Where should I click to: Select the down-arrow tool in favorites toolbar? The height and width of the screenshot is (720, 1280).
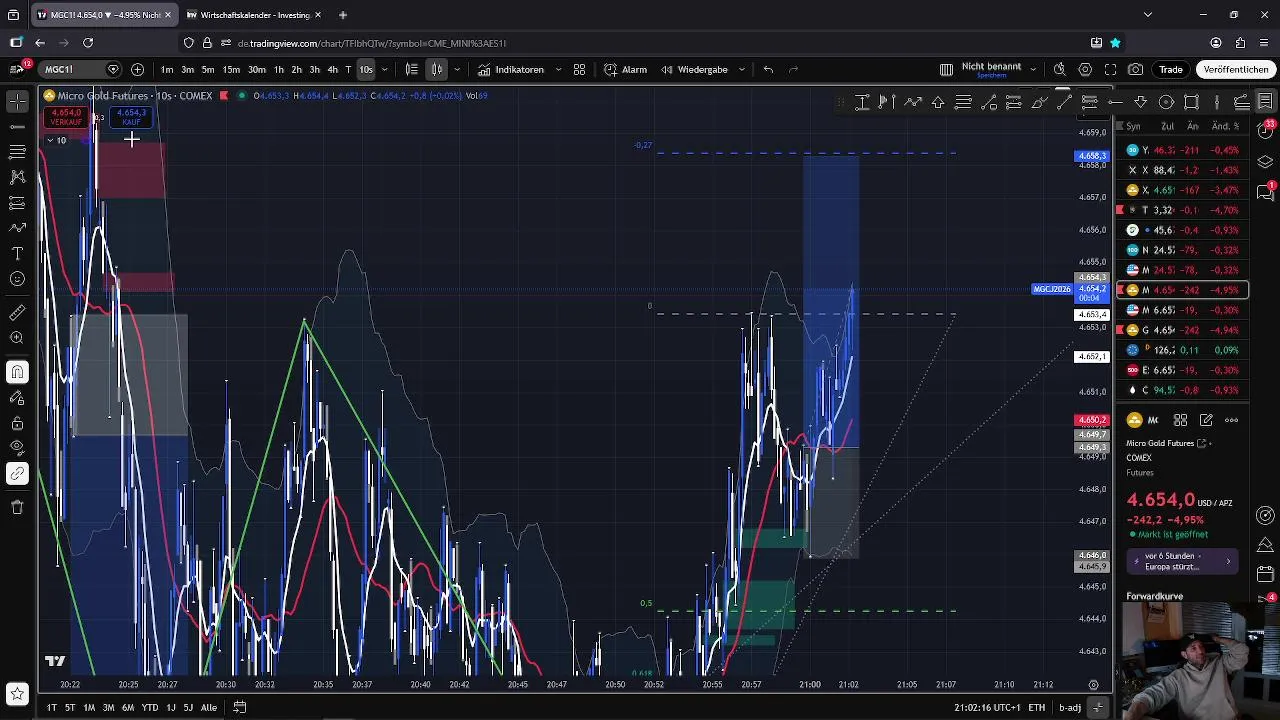click(x=1141, y=102)
